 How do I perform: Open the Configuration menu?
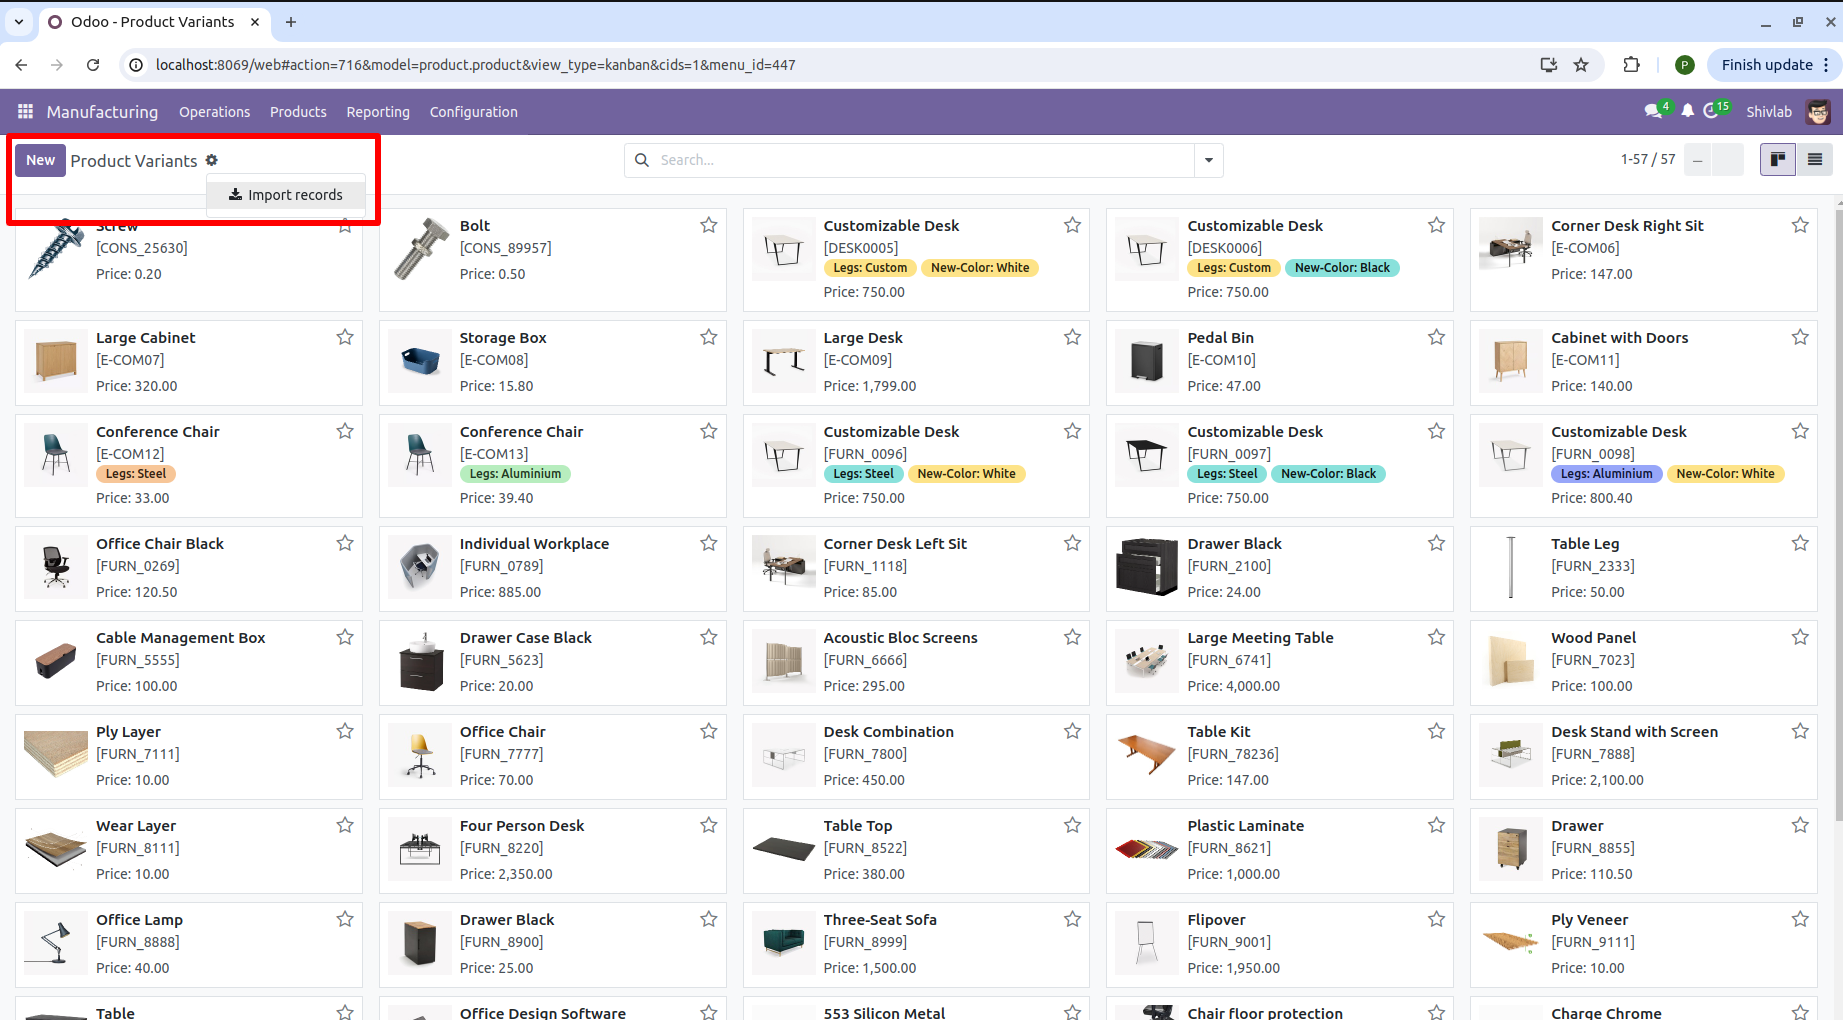pos(474,112)
